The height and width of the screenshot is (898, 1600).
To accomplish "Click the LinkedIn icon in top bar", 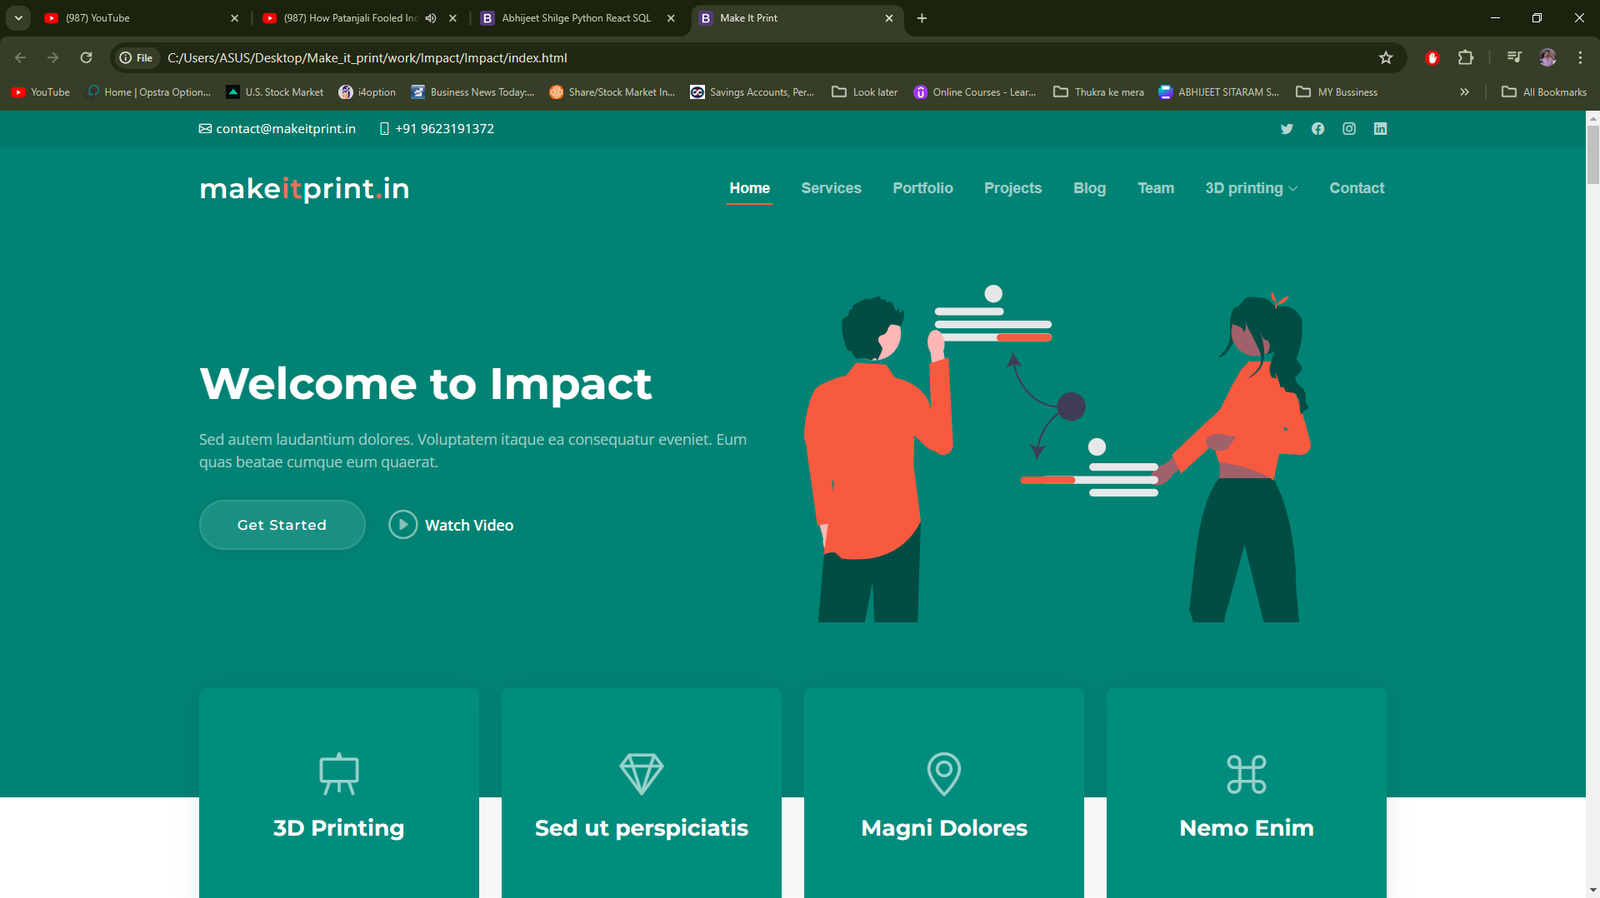I will [x=1380, y=129].
